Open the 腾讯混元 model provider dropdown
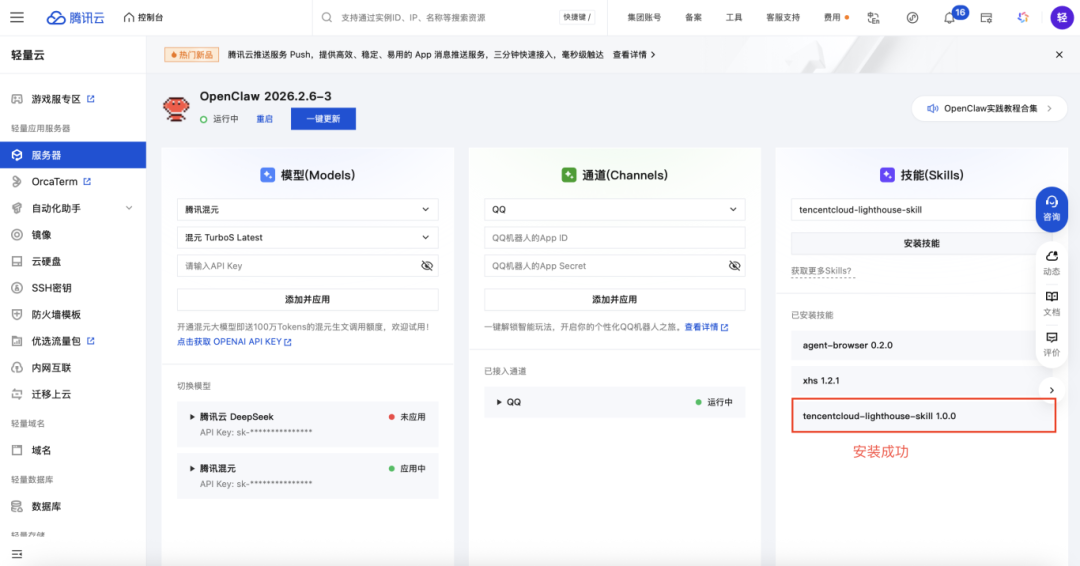Viewport: 1080px width, 566px height. point(307,209)
